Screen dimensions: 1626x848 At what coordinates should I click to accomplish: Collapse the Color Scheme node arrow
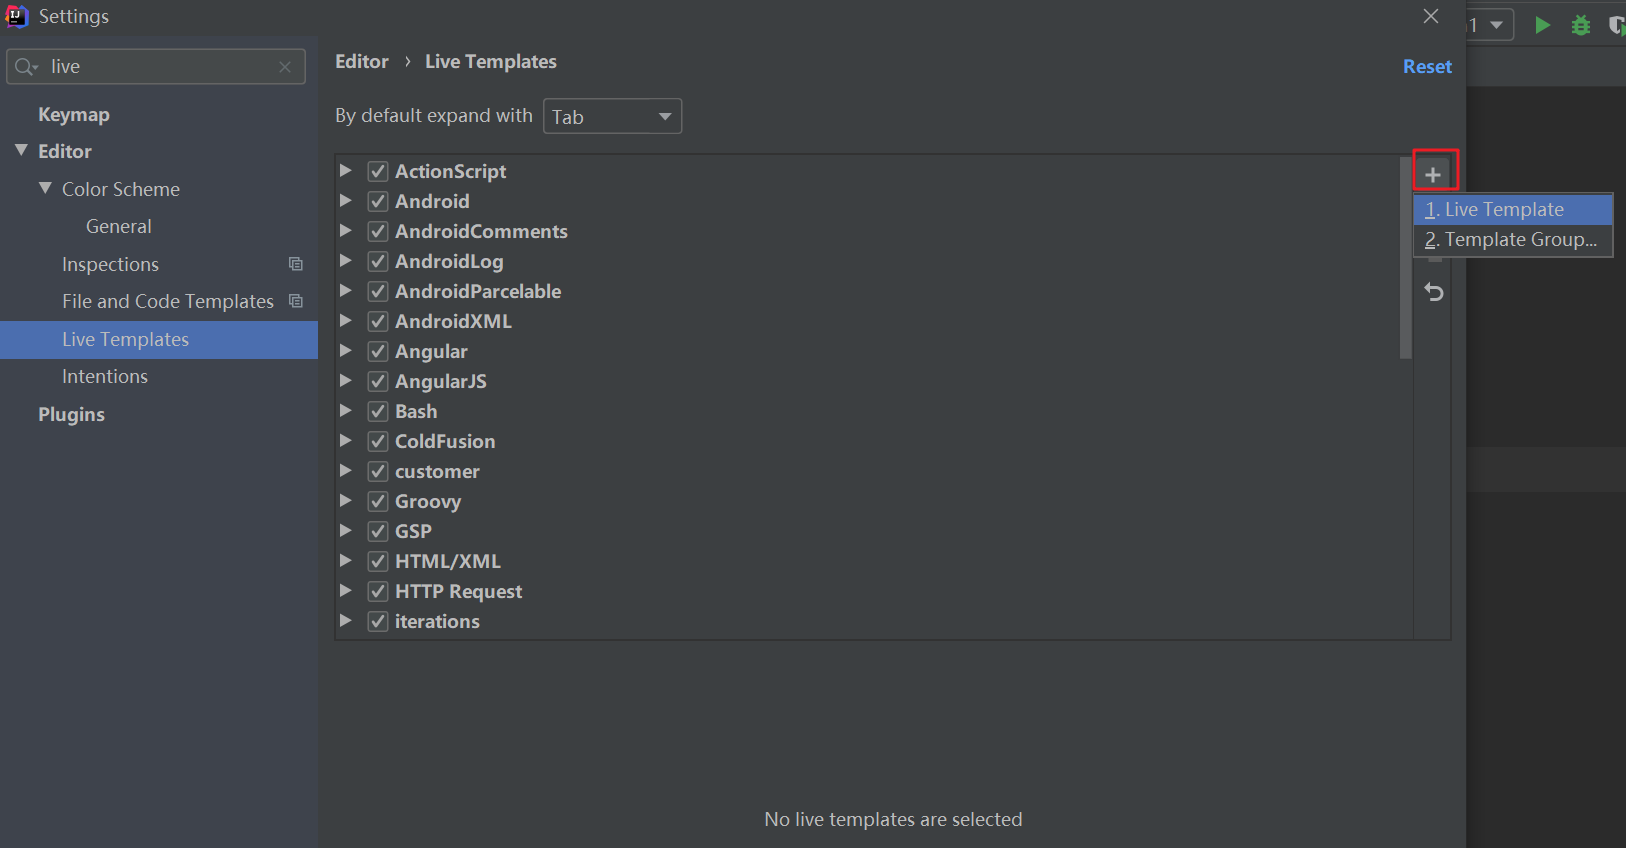point(45,188)
